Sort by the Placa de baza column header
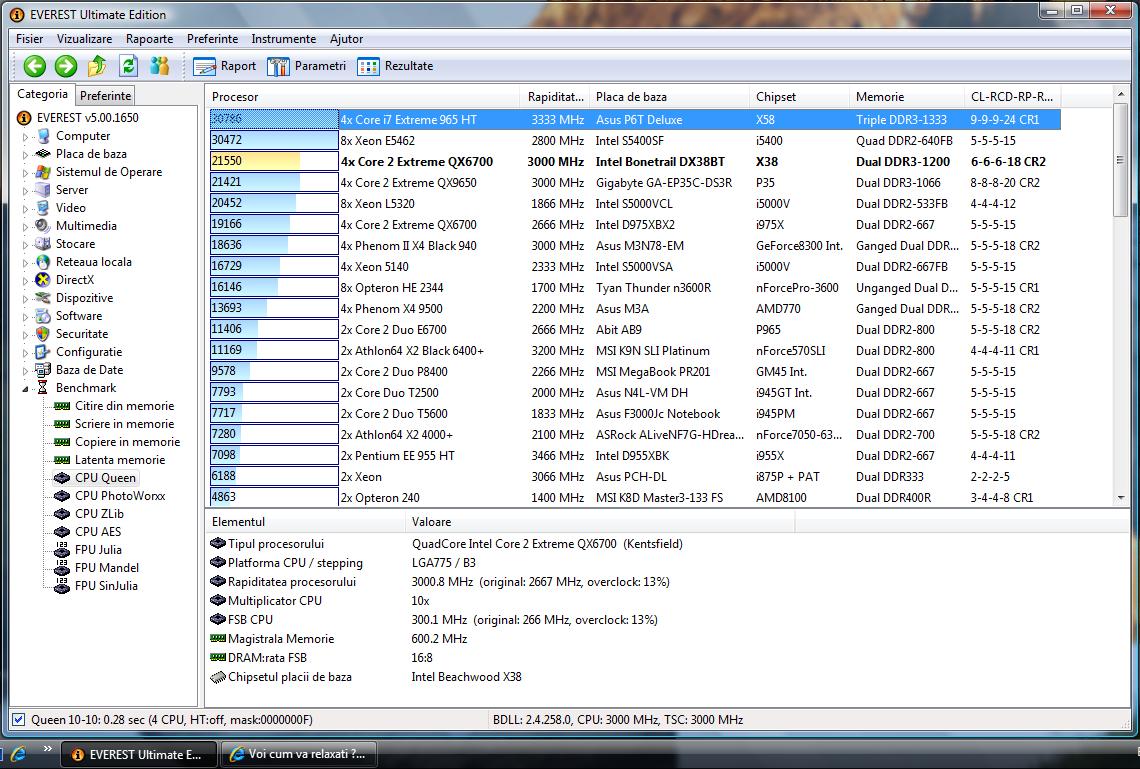The height and width of the screenshot is (769, 1140). 670,97
